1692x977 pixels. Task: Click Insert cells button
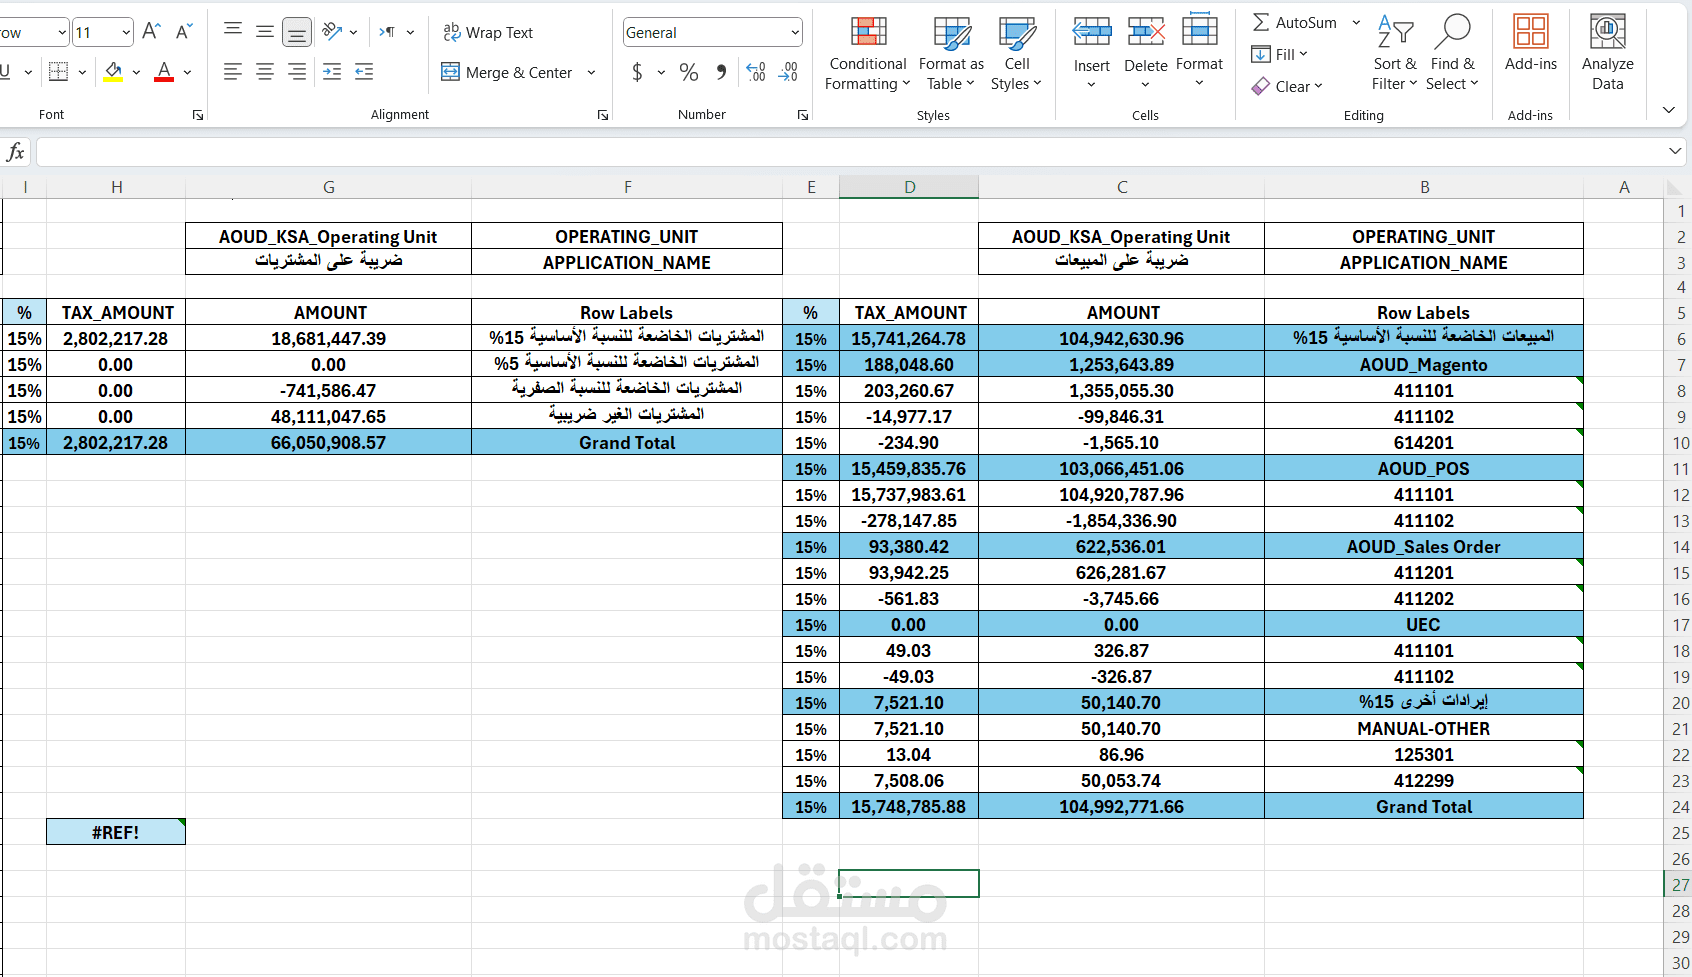click(1092, 54)
